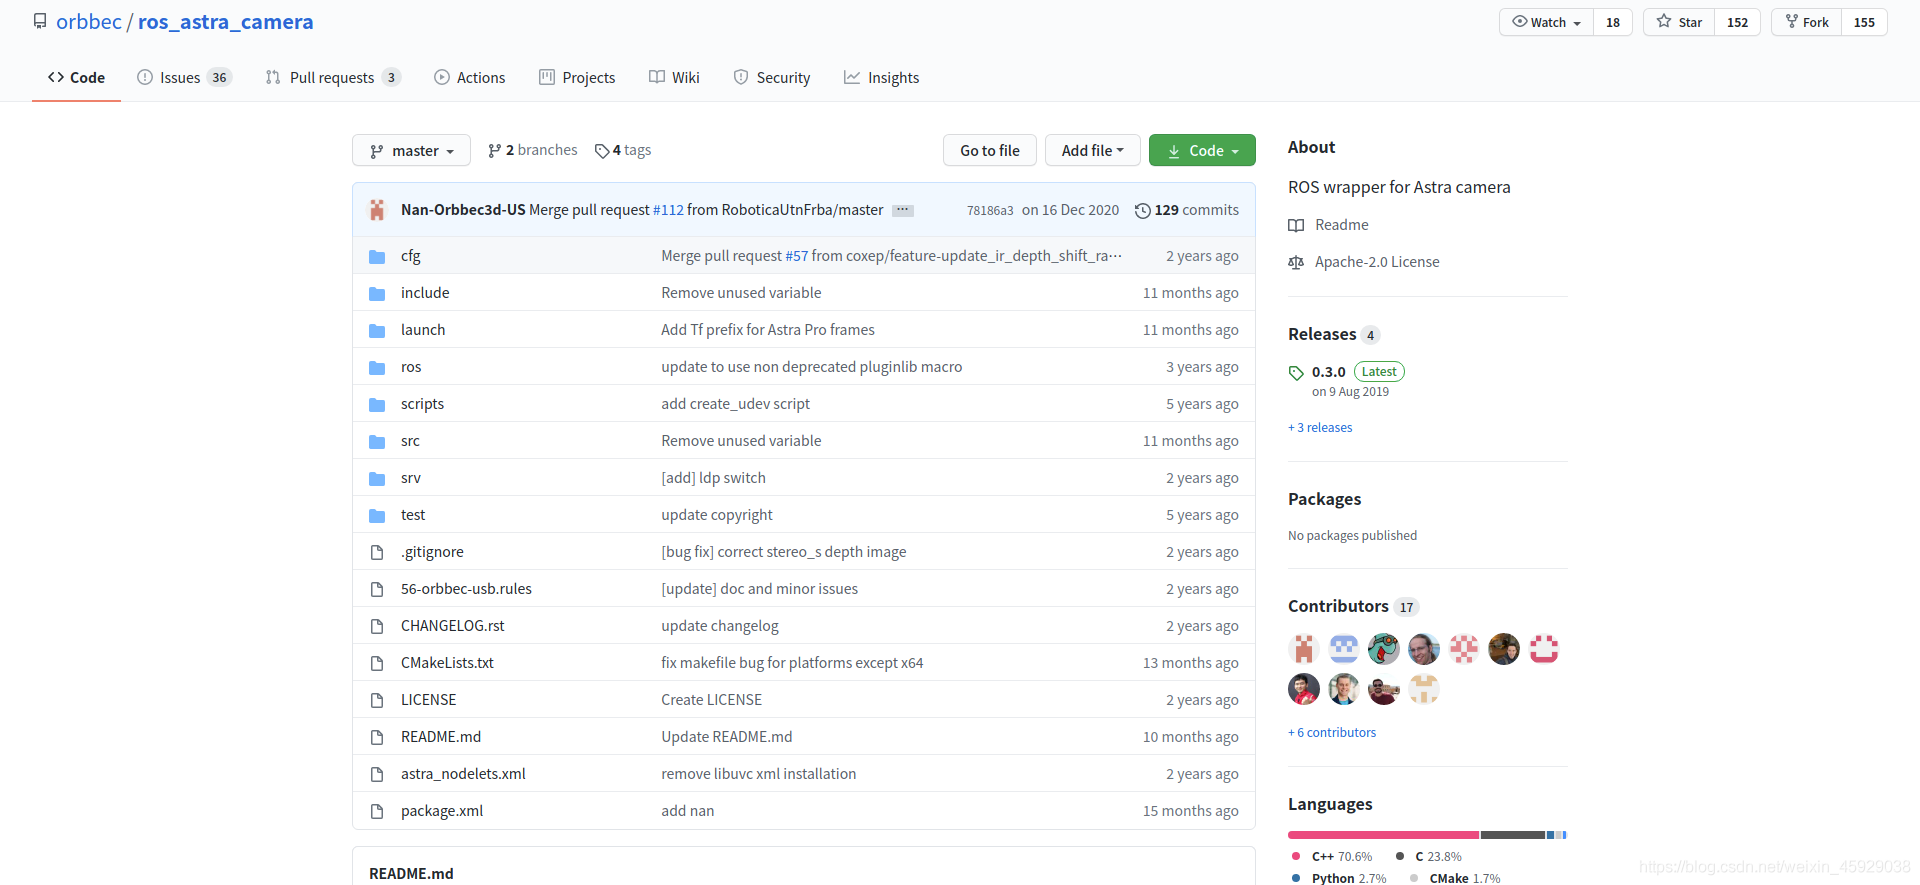
Task: Open the Insights tab
Action: (x=881, y=78)
